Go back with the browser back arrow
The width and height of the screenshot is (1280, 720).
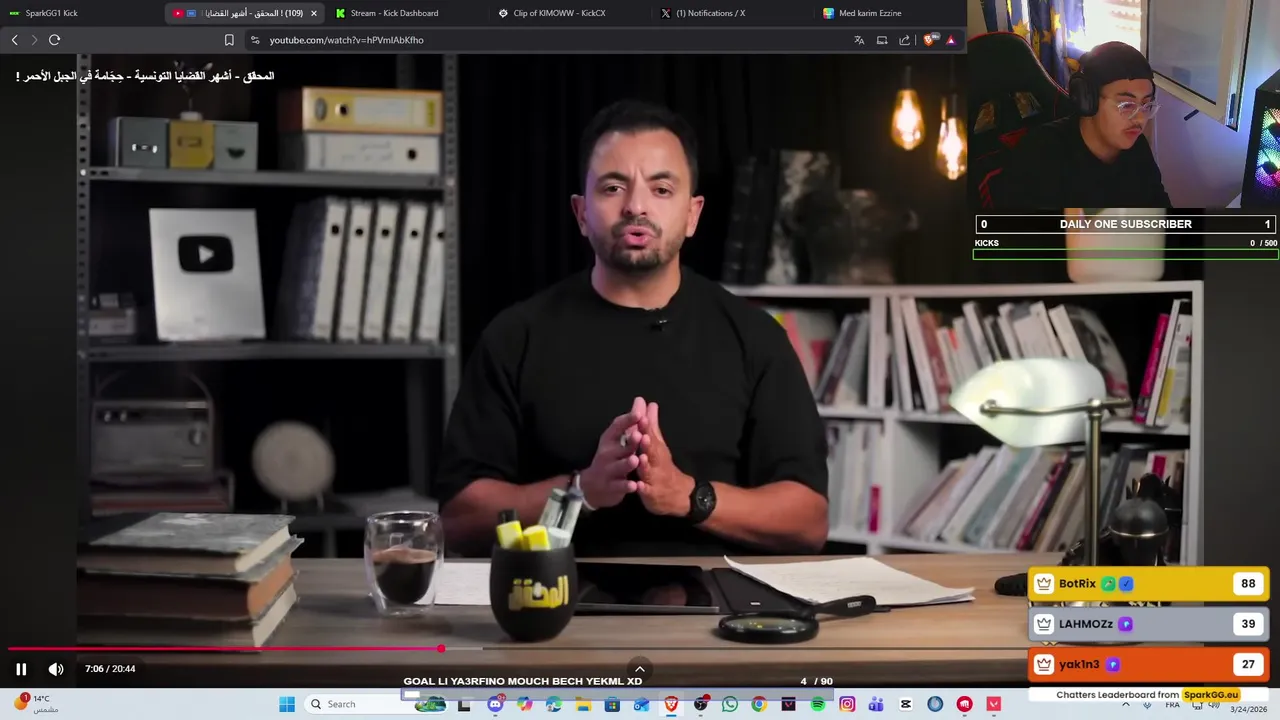(14, 40)
